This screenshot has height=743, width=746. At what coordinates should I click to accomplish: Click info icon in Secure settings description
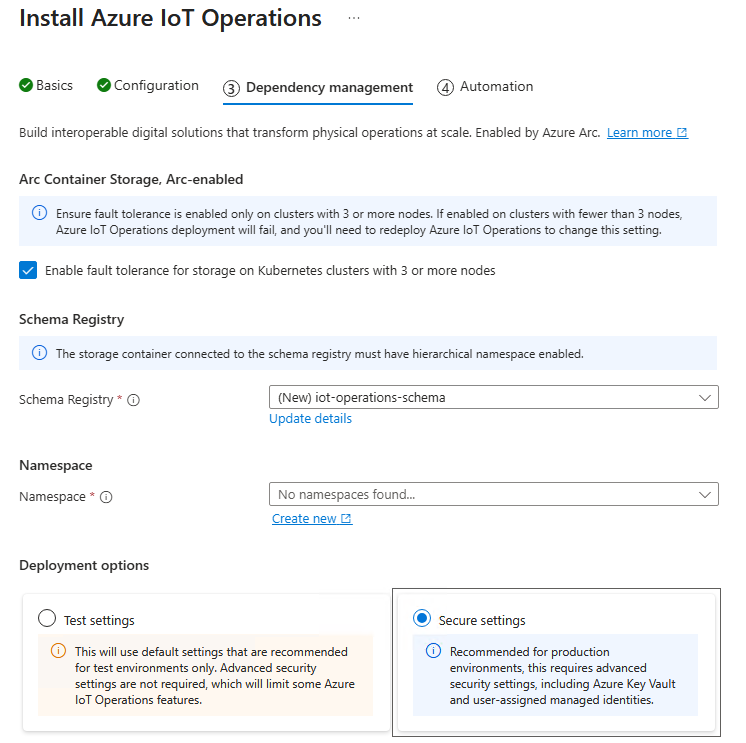433,652
